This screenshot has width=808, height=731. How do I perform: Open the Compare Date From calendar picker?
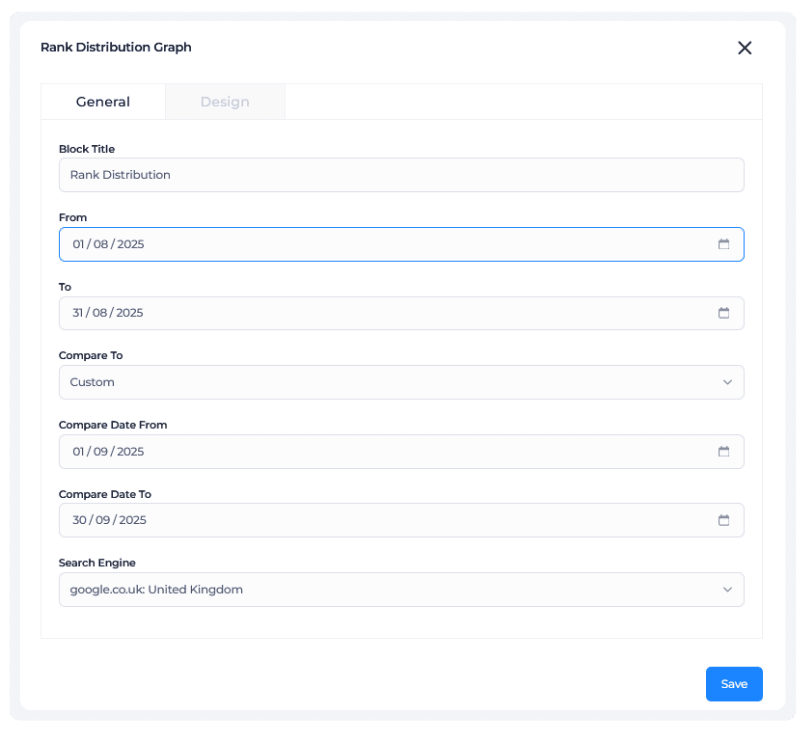[x=724, y=451]
